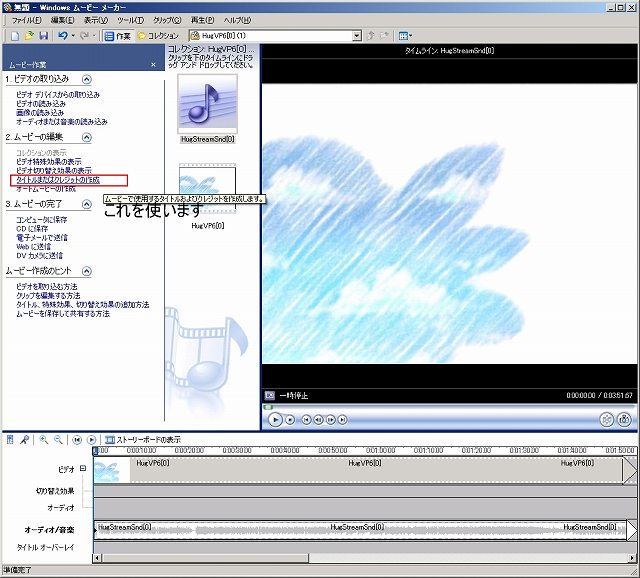Zoom out the timeline with the magnifier minus
This screenshot has height=578, width=640.
pyautogui.click(x=58, y=440)
